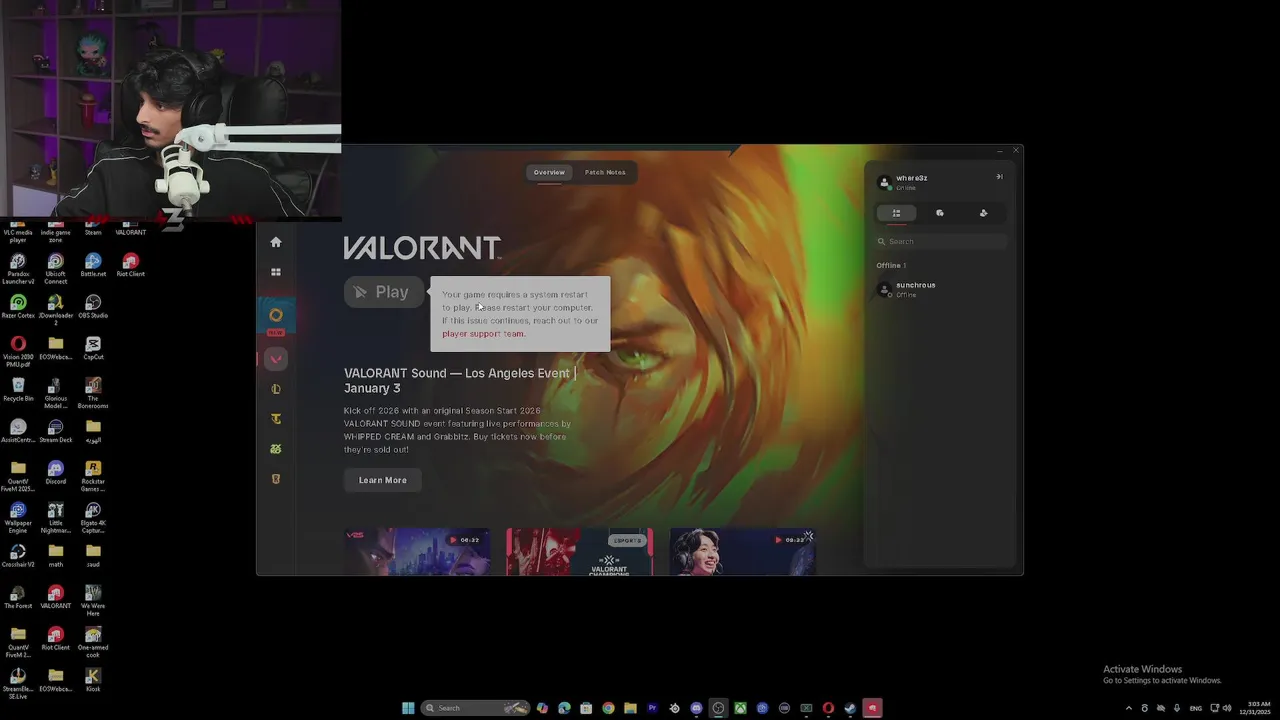Open the Valorant Champions esports thumbnail

[579, 552]
